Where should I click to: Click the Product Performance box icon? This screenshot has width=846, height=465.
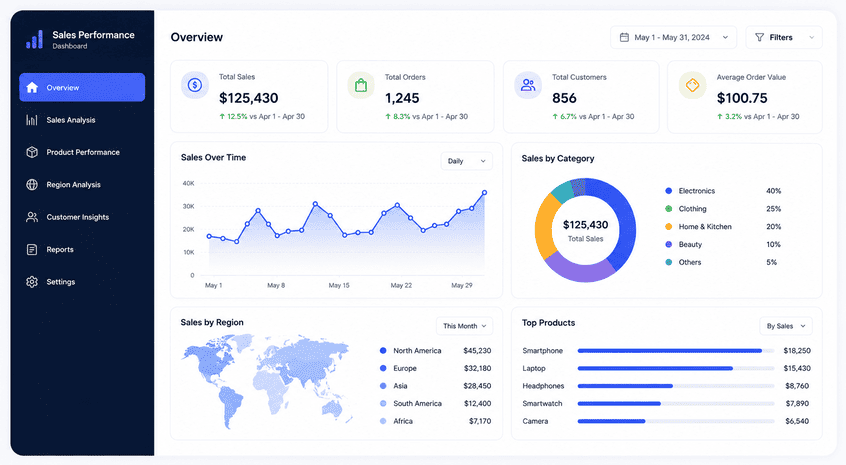tap(32, 152)
